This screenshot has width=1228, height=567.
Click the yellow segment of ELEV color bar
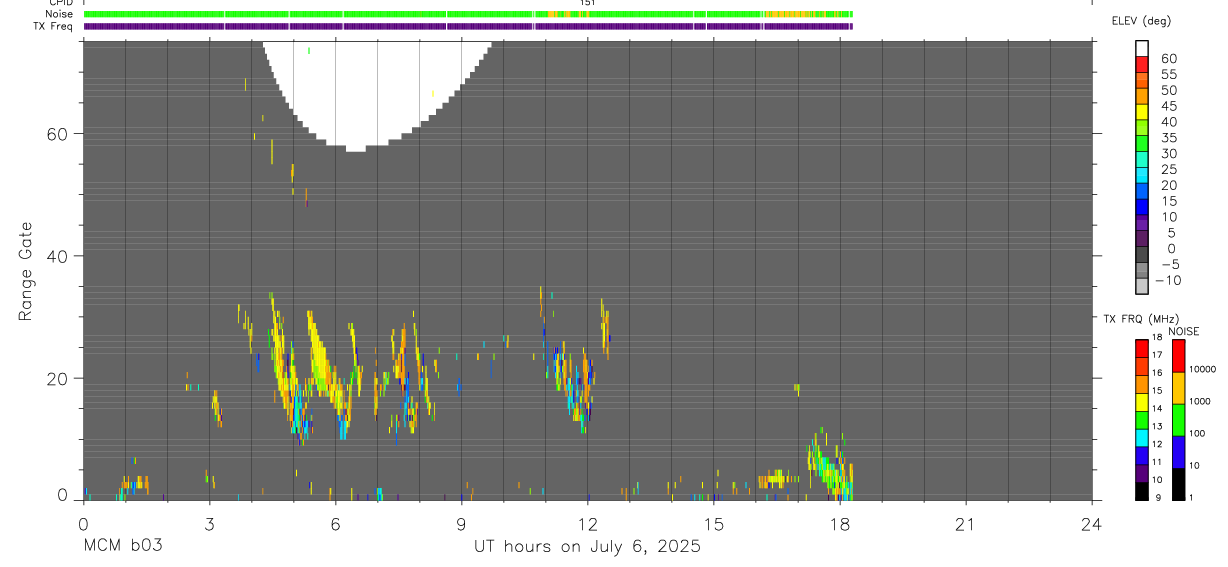pos(1142,112)
